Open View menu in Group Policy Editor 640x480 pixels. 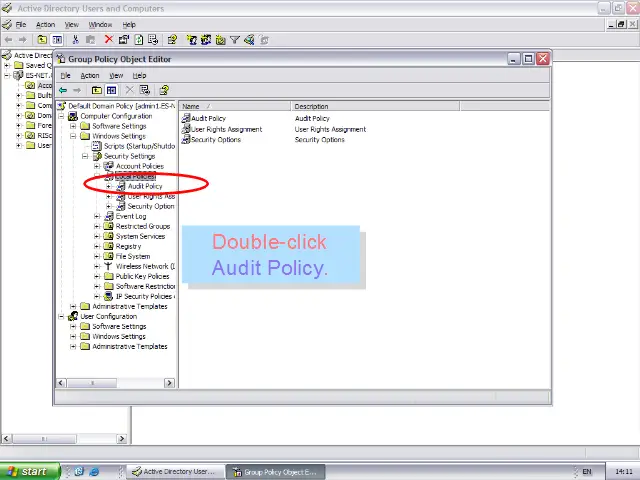click(116, 76)
